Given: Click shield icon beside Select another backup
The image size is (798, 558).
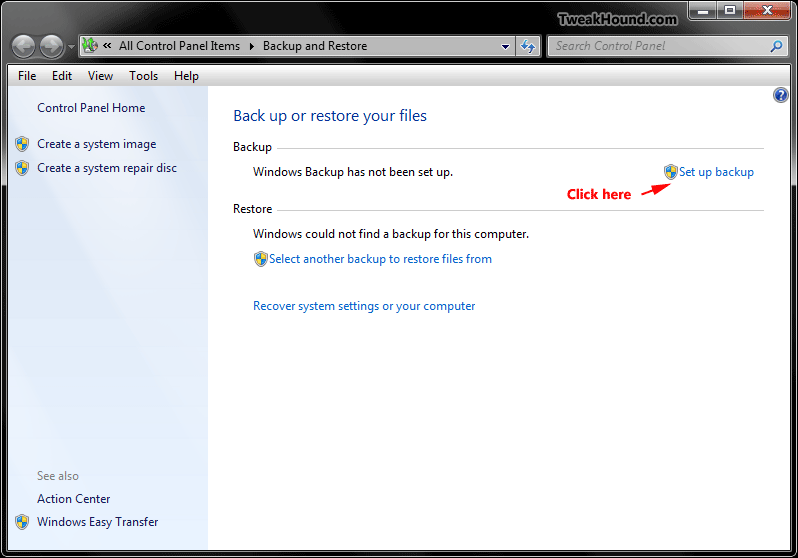Looking at the screenshot, I should (x=261, y=259).
